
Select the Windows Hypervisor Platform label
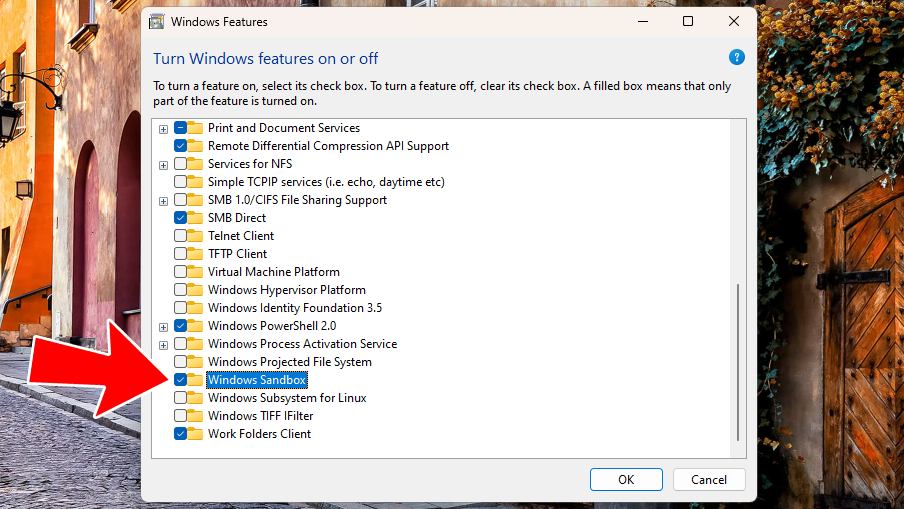287,290
